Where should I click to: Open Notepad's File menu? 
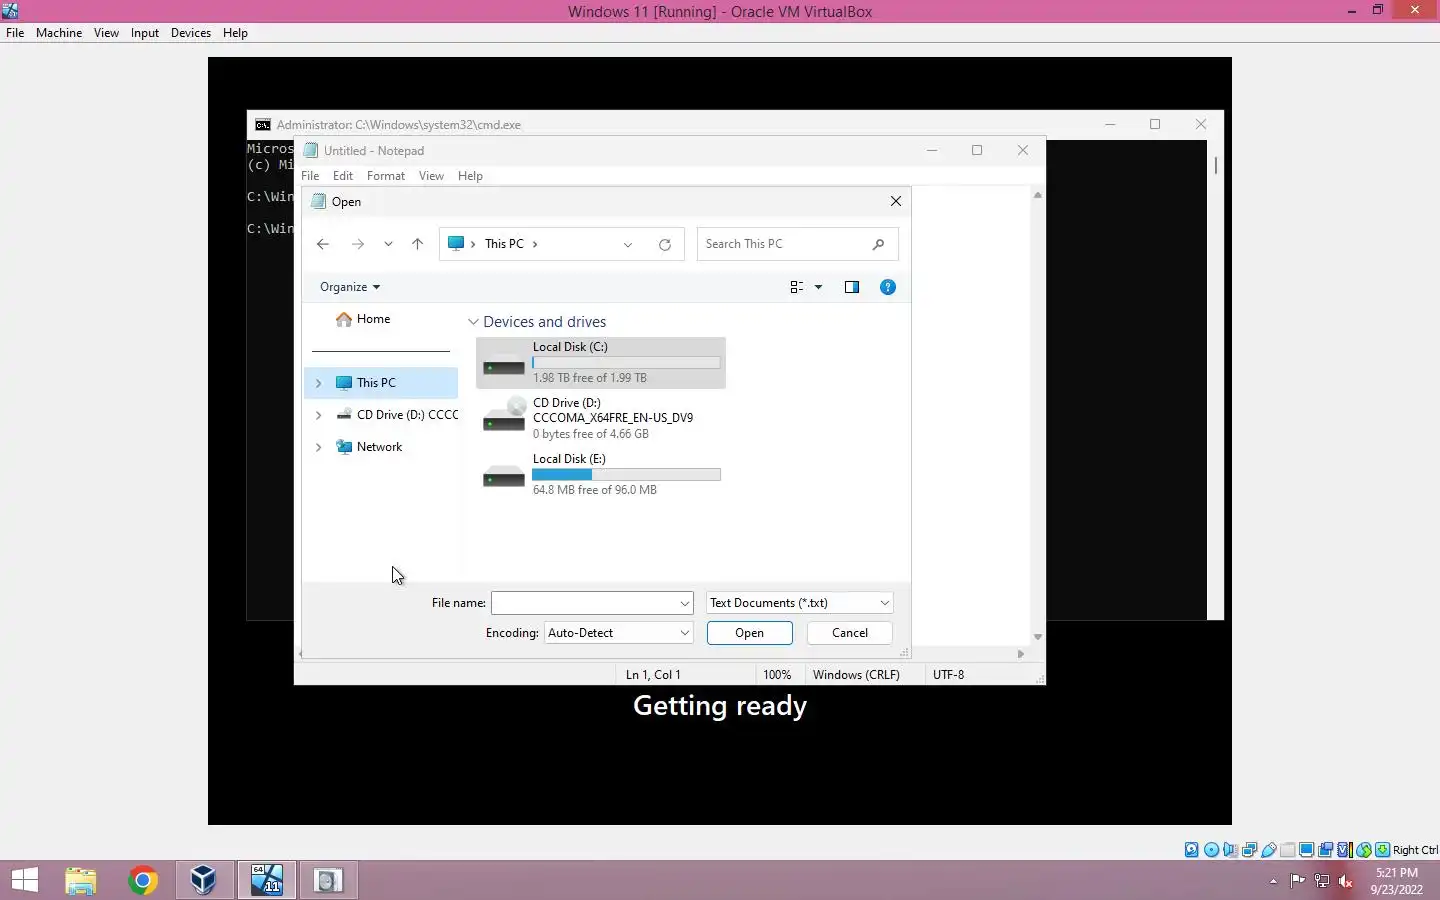click(x=310, y=176)
